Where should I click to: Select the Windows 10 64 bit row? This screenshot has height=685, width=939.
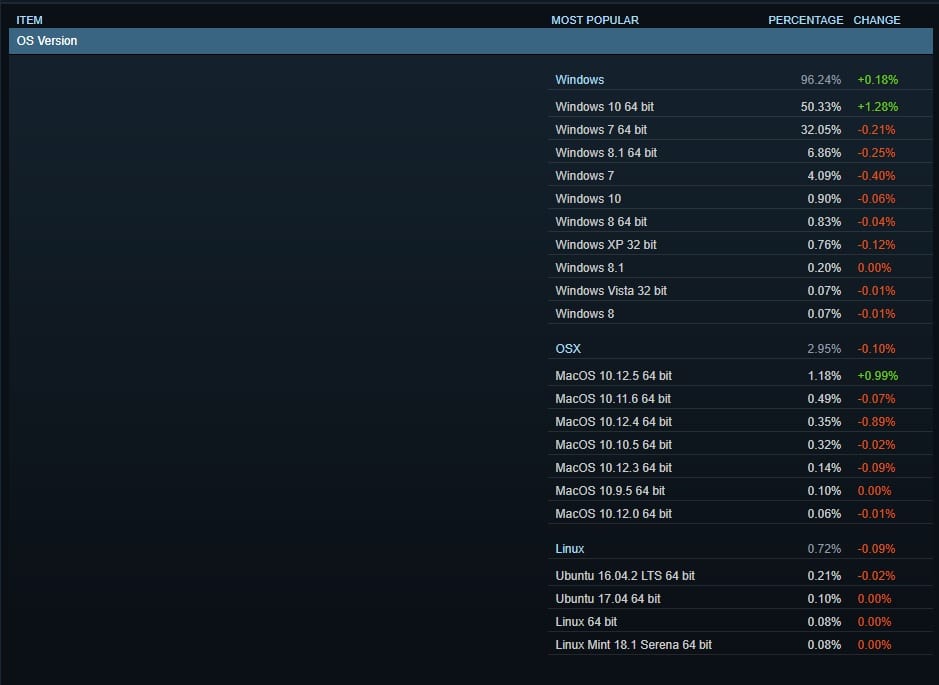[604, 107]
